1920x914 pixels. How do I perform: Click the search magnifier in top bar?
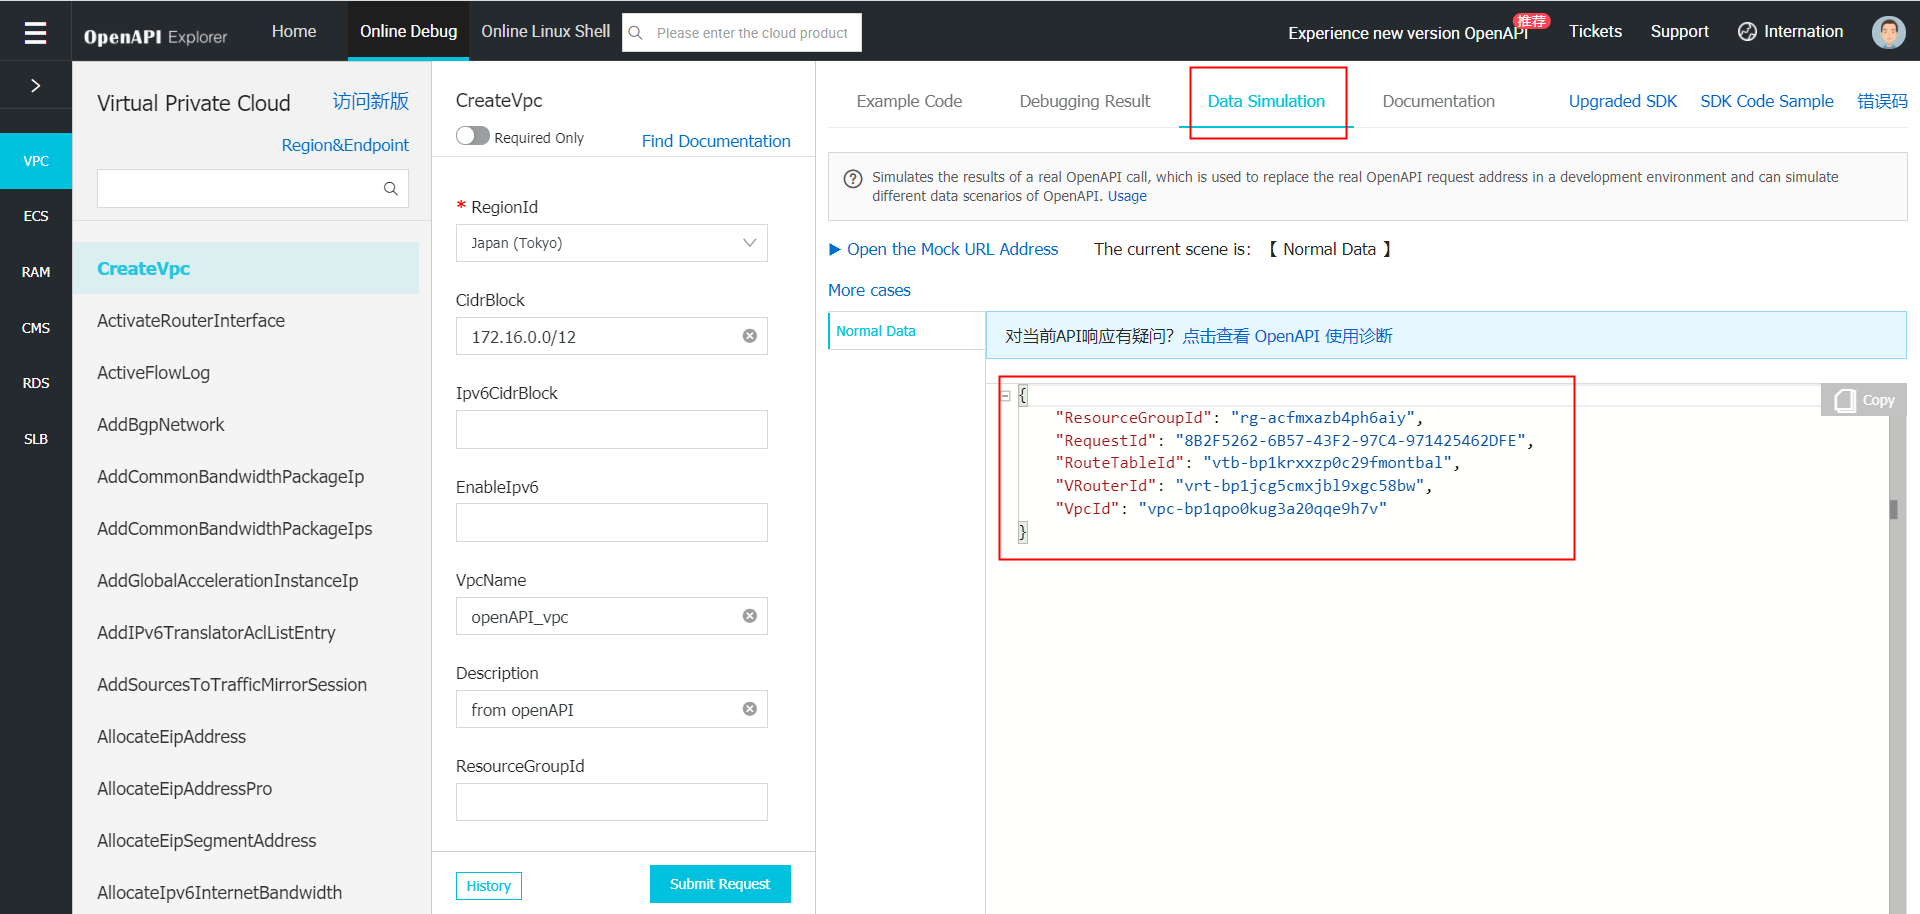pyautogui.click(x=635, y=33)
